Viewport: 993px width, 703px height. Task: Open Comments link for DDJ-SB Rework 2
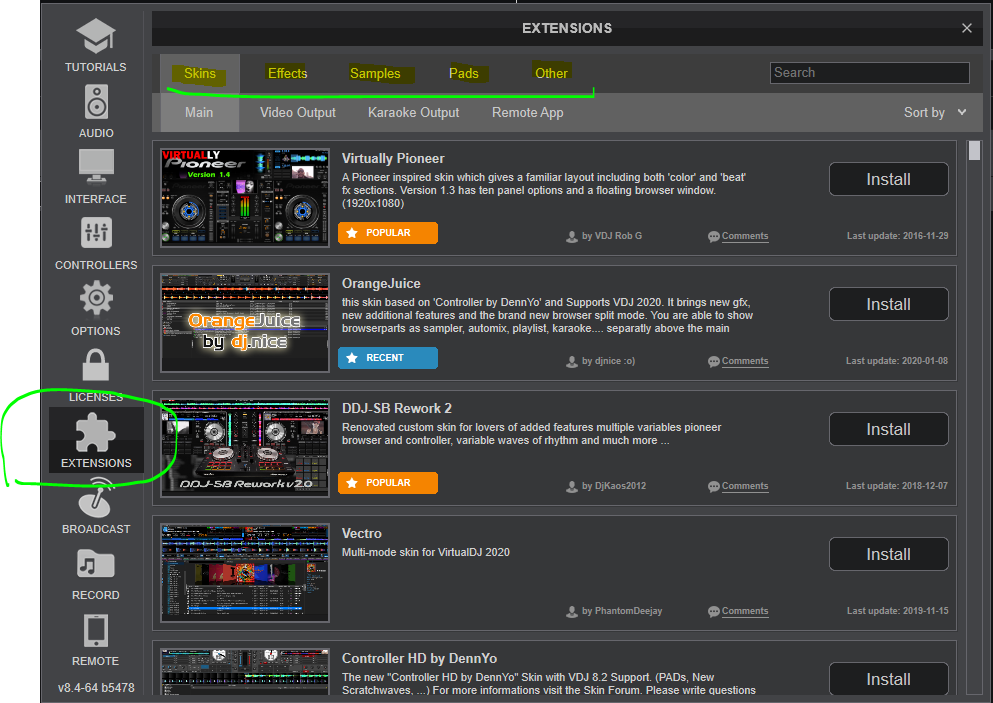tap(745, 486)
